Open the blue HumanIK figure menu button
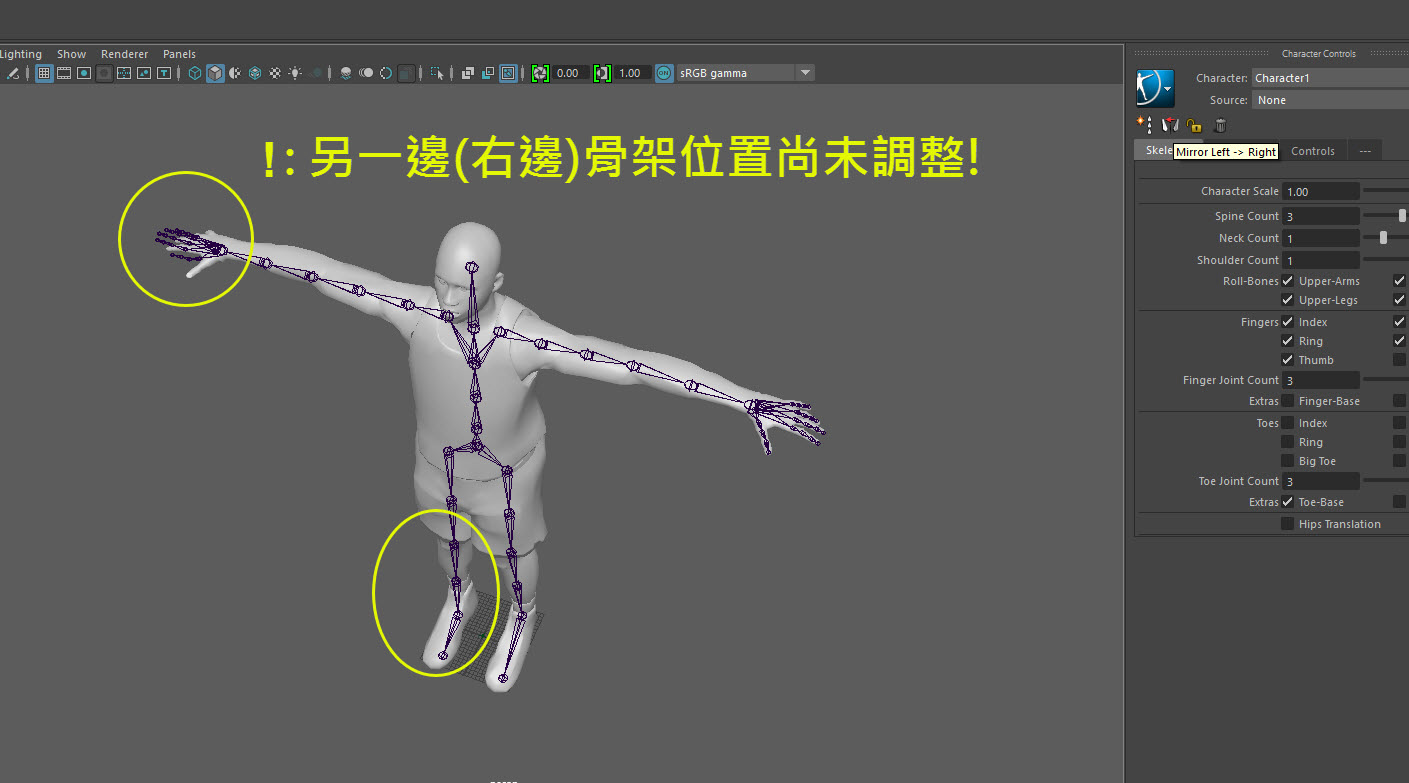 pyautogui.click(x=1155, y=88)
